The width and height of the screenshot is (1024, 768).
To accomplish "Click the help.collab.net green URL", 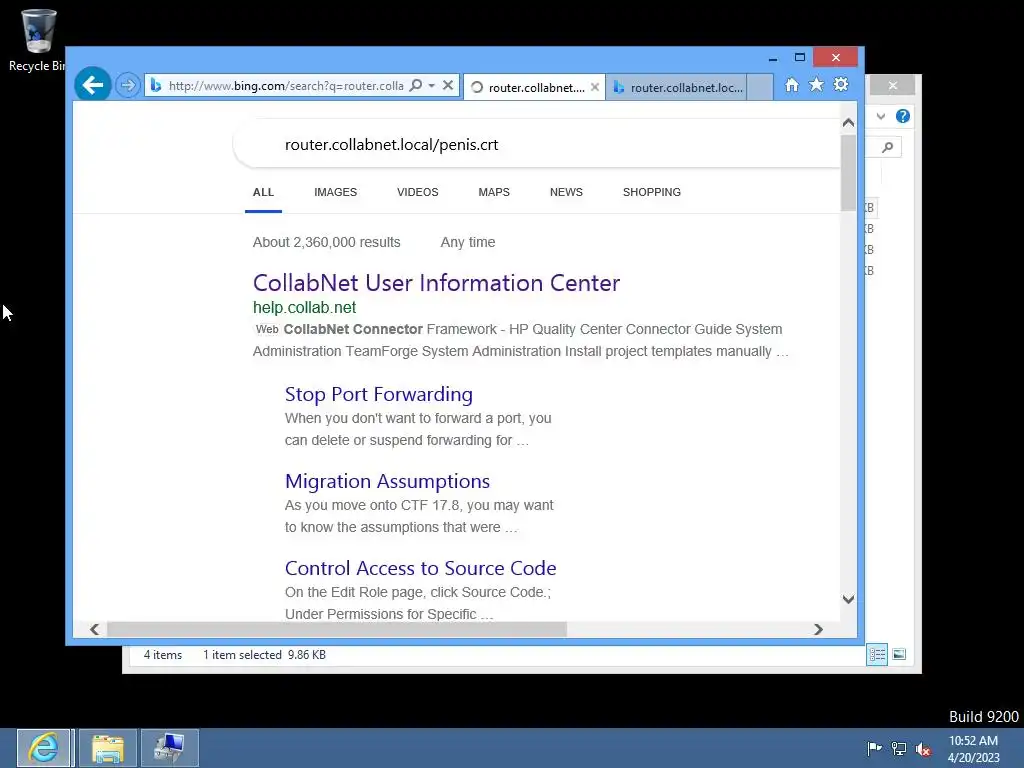I will (304, 308).
